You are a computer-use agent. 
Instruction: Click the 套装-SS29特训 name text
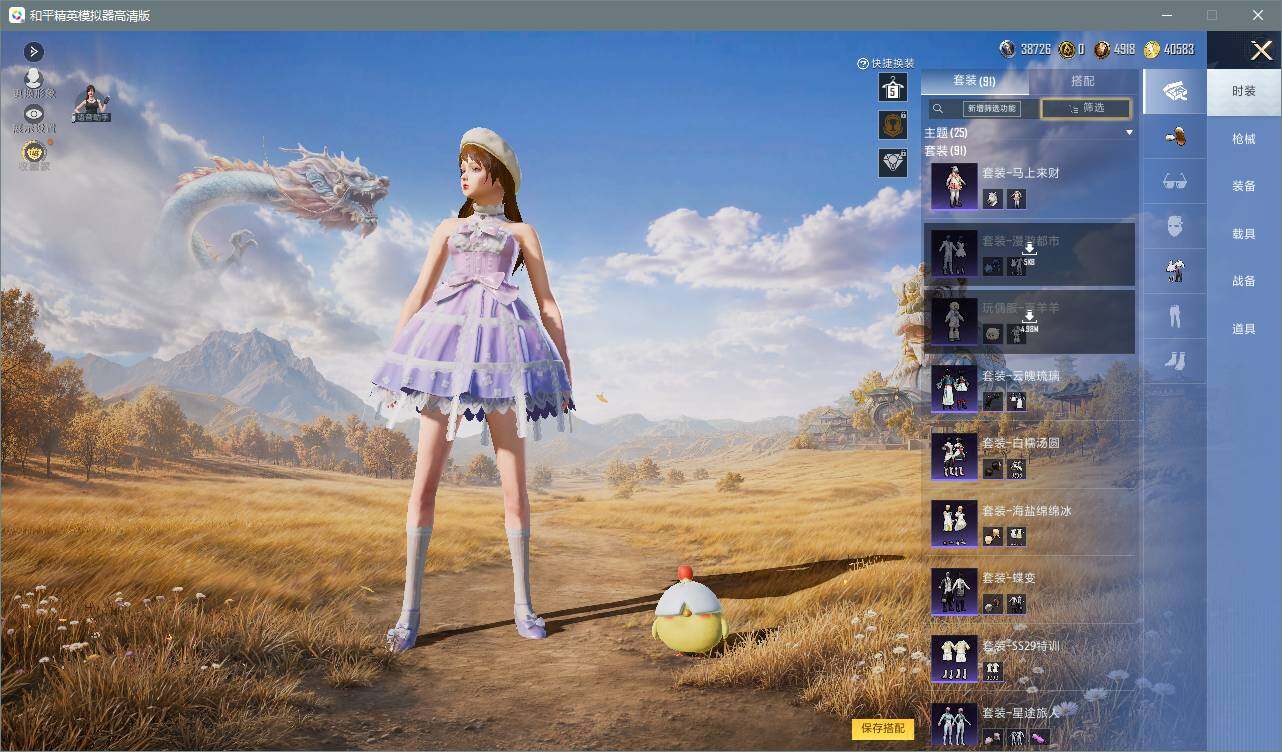[x=1021, y=646]
